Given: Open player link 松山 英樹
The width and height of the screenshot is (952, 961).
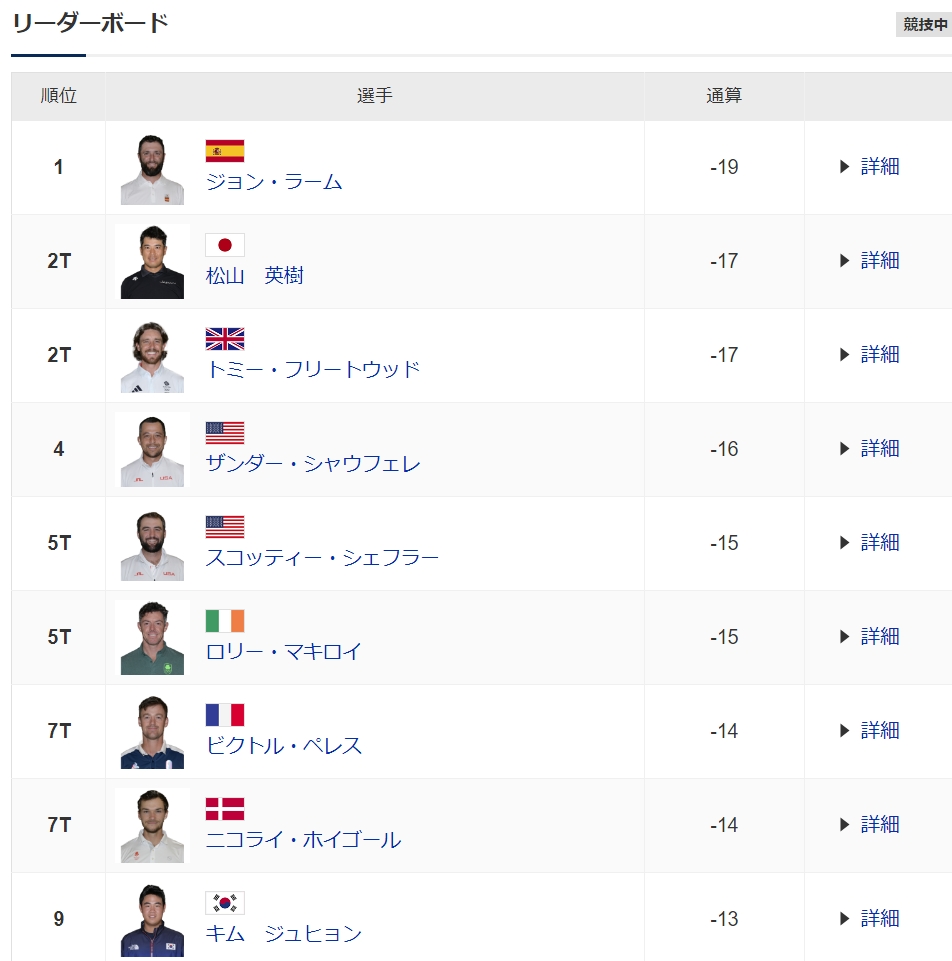Looking at the screenshot, I should click(254, 276).
